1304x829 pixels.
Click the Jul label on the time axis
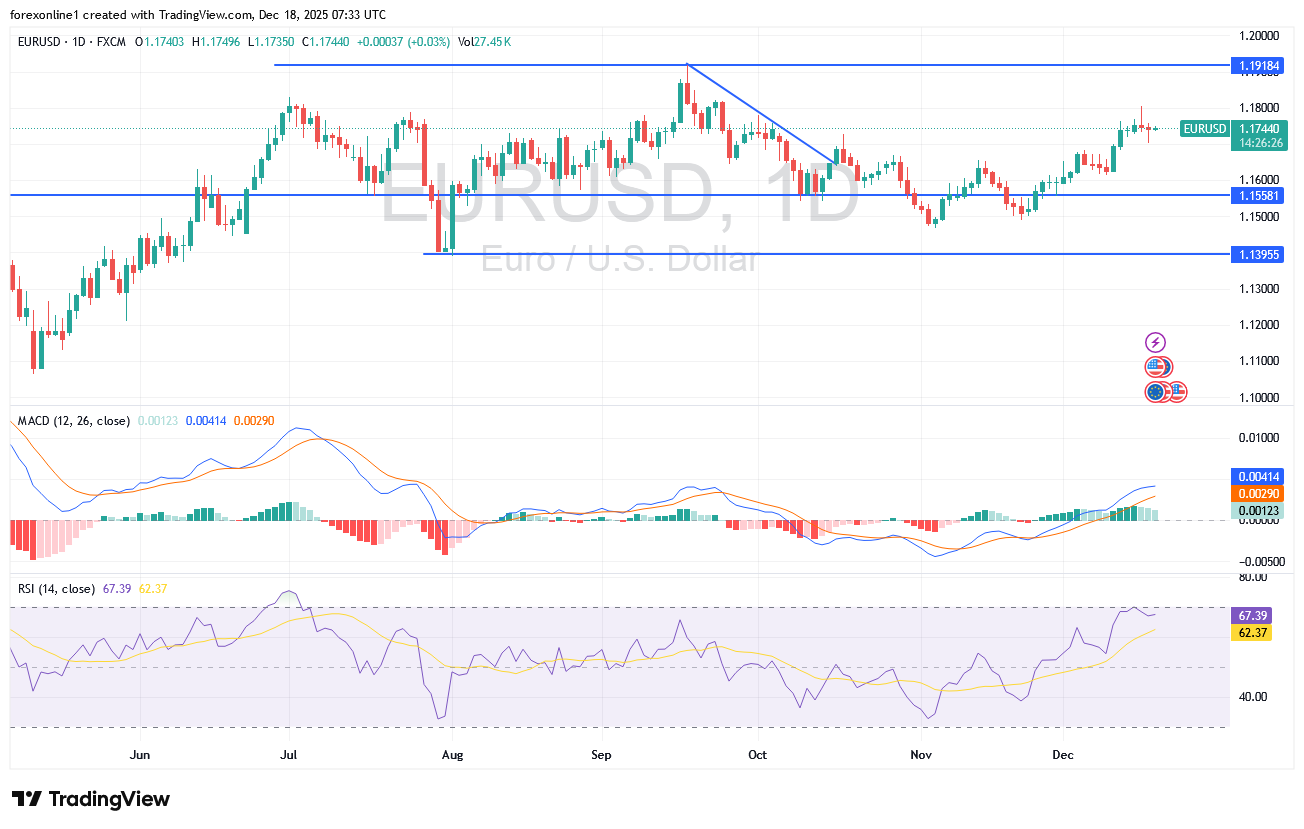point(289,755)
